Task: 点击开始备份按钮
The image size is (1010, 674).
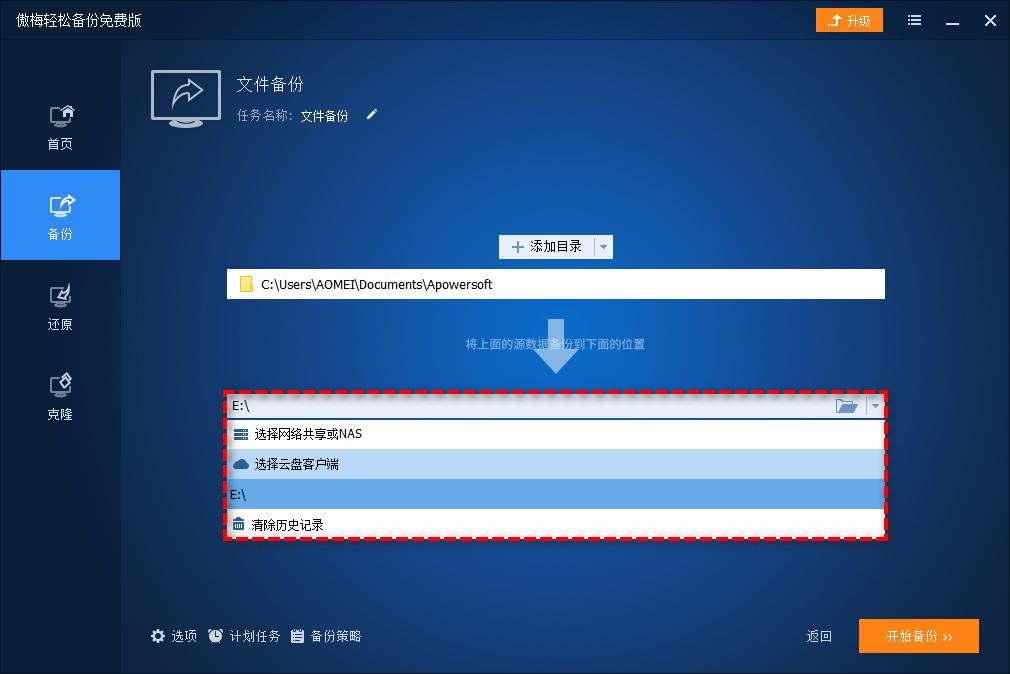Action: pos(918,636)
